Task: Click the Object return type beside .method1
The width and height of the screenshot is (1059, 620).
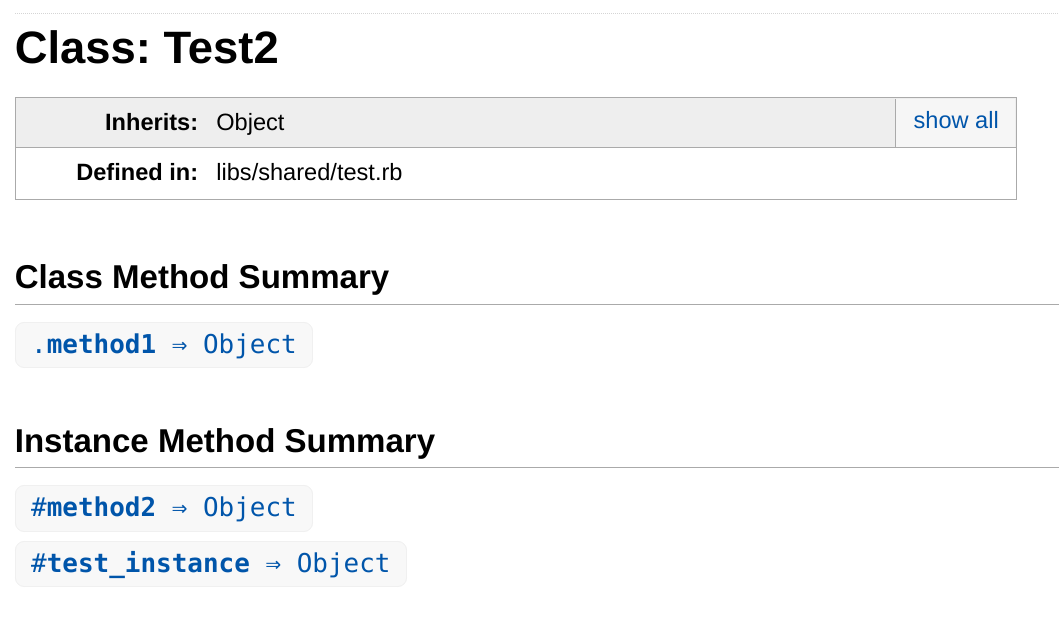Action: 249,345
